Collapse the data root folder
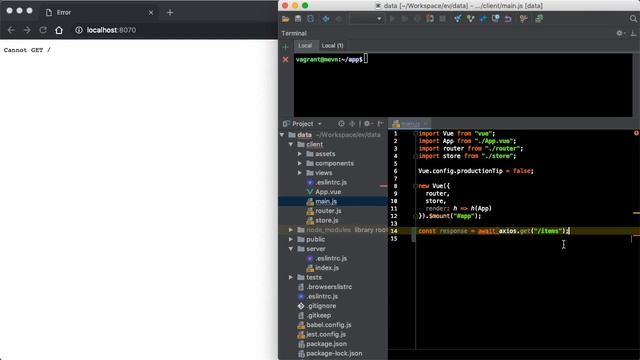Viewport: 640px width, 360px height. click(282, 135)
